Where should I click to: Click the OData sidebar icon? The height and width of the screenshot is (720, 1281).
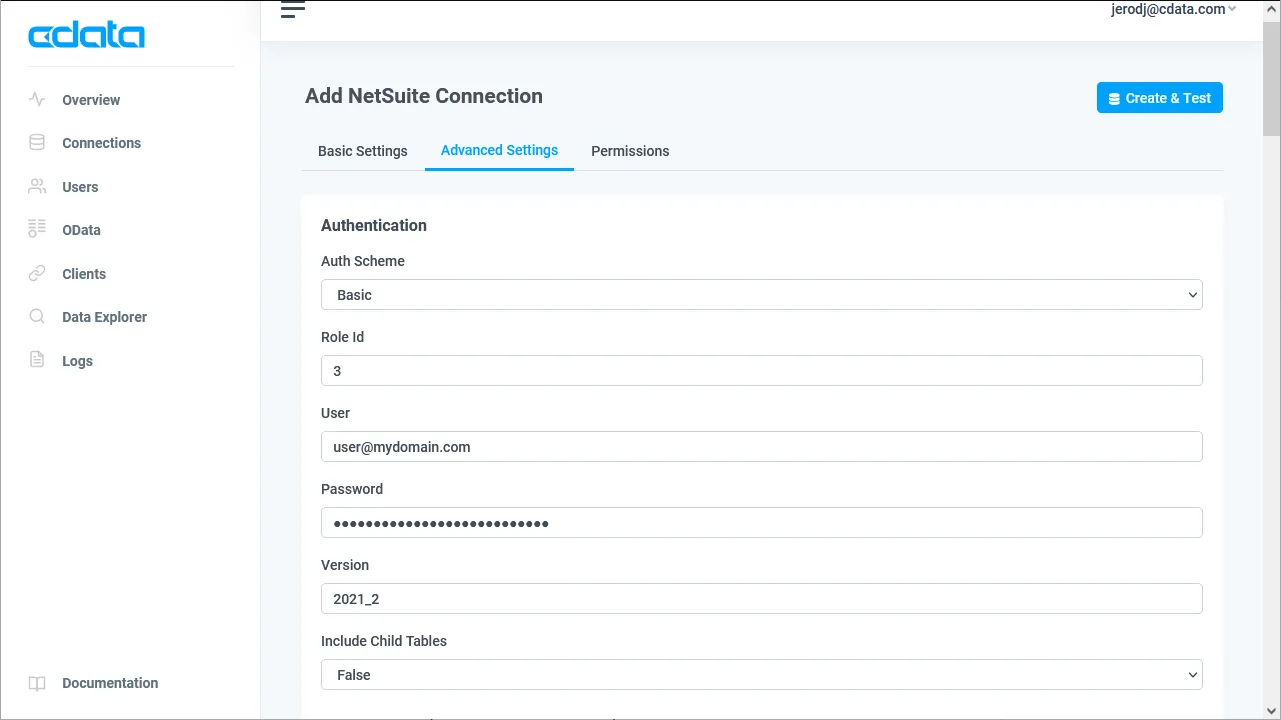click(37, 230)
